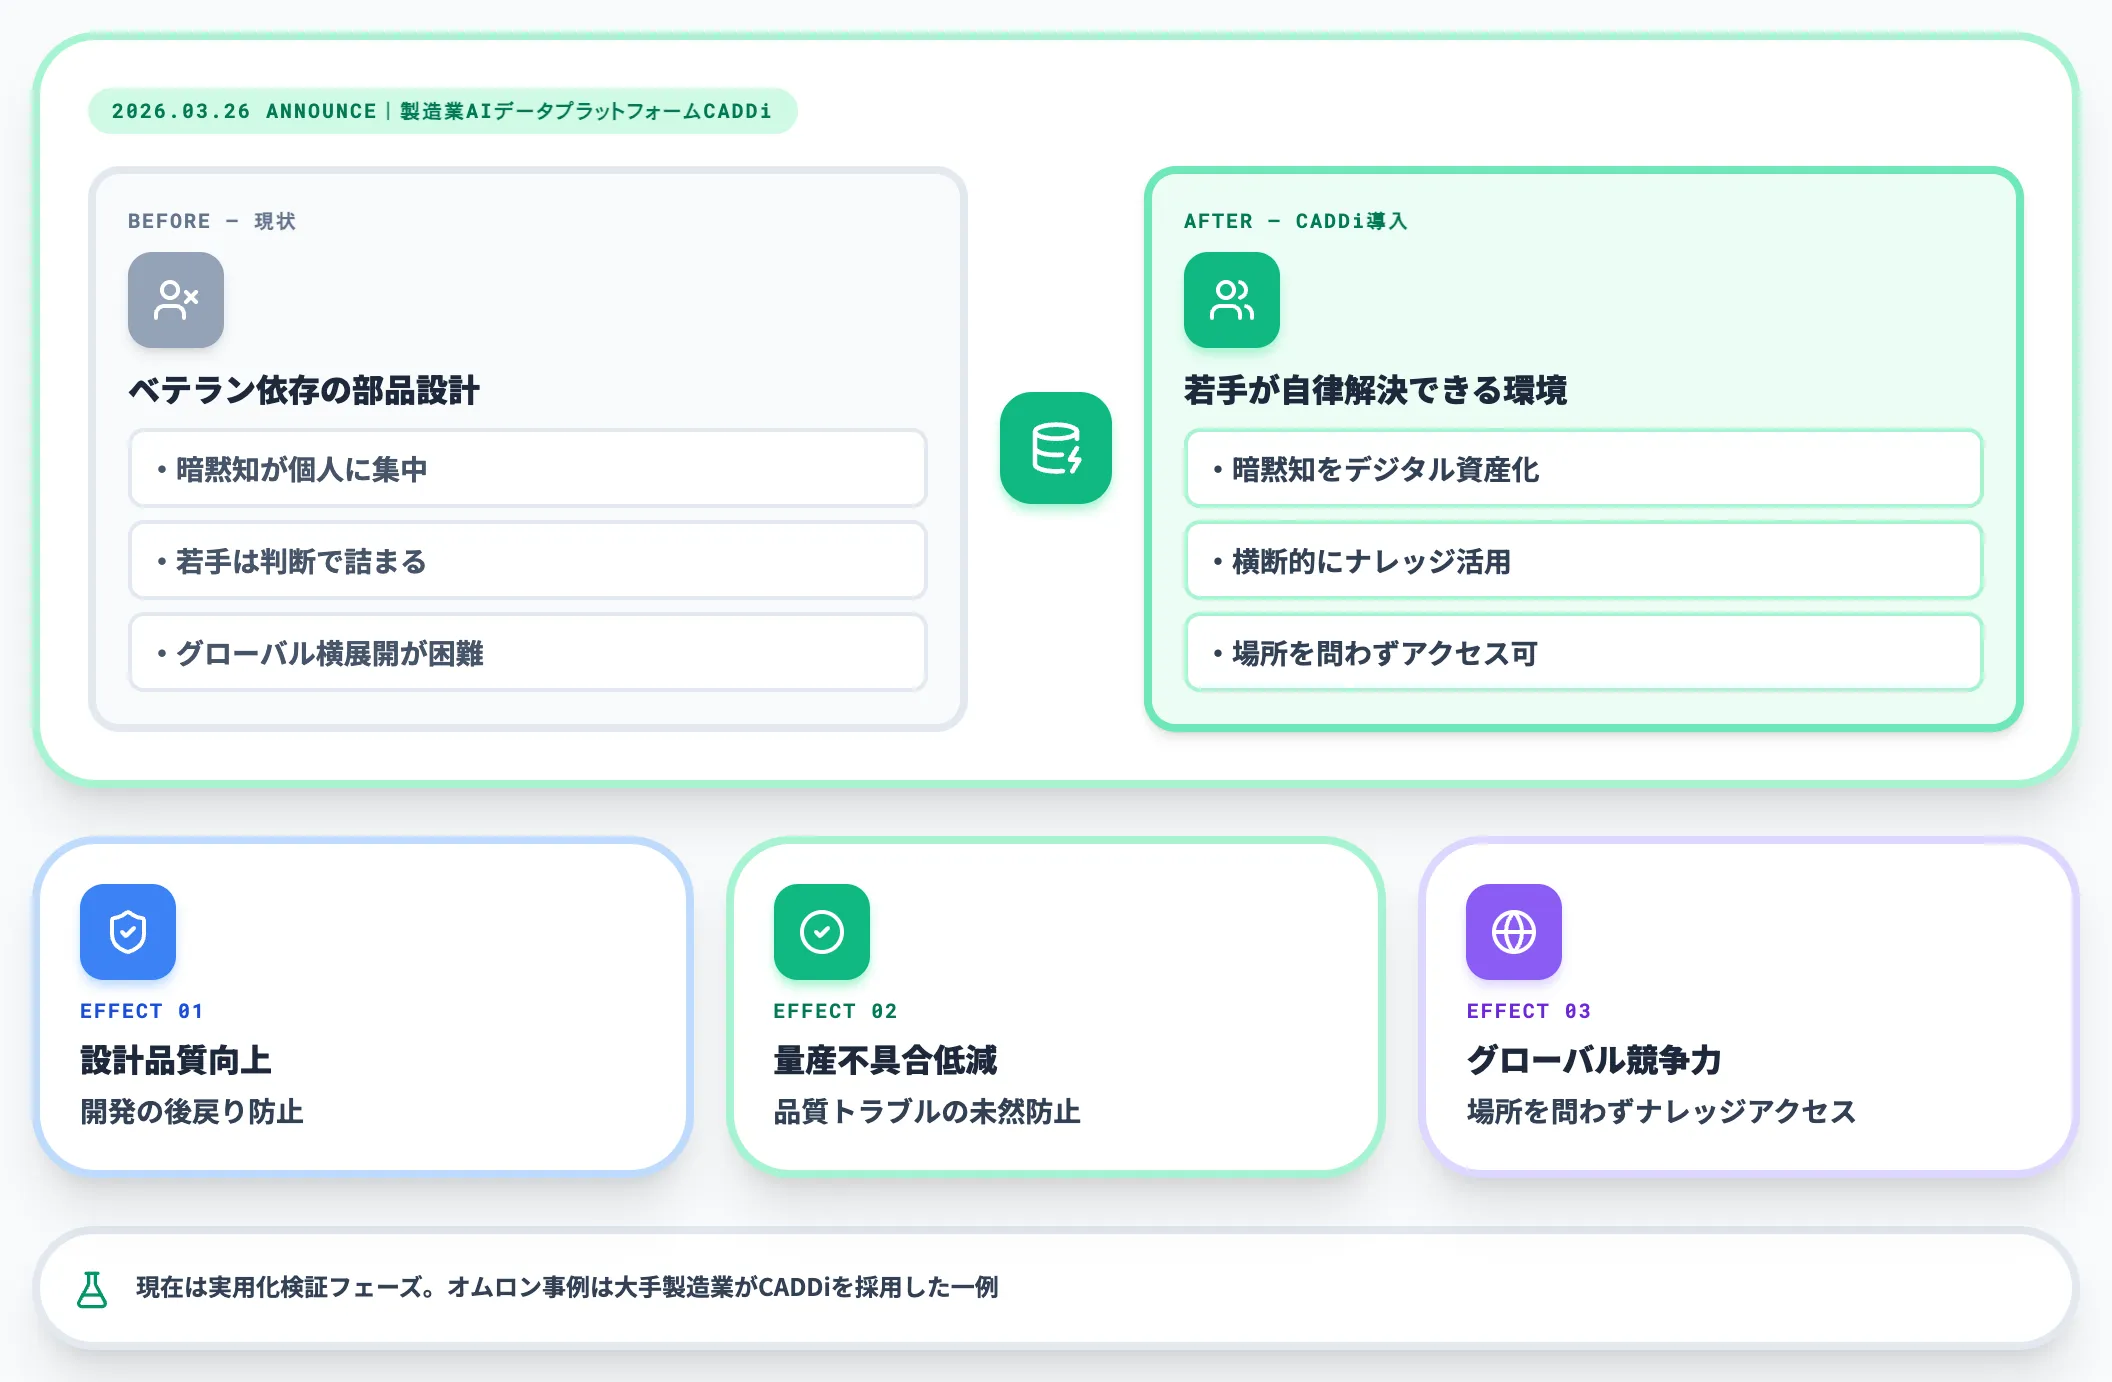Screen dimensions: 2112x1382
Task: Click the purple globe icon for EFFECT 03
Action: tap(1514, 932)
